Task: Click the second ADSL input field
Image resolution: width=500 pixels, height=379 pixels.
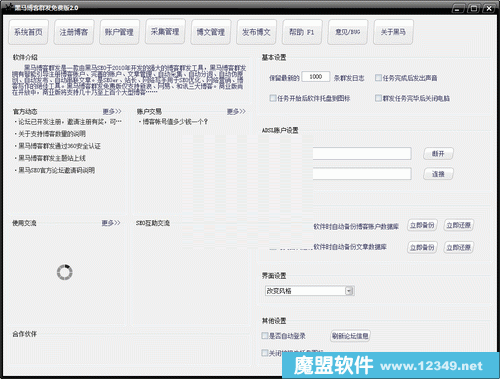Action: point(362,174)
